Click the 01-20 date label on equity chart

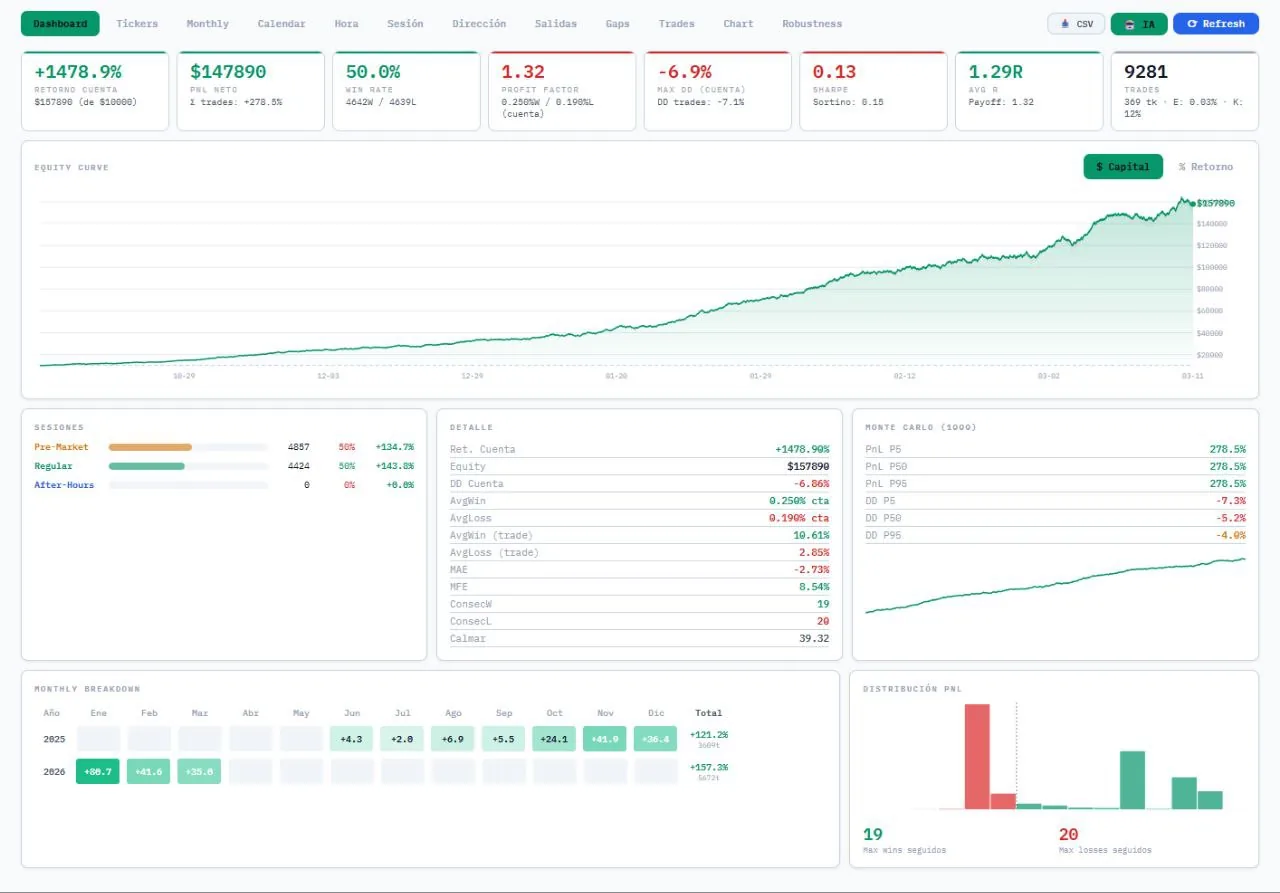(616, 376)
